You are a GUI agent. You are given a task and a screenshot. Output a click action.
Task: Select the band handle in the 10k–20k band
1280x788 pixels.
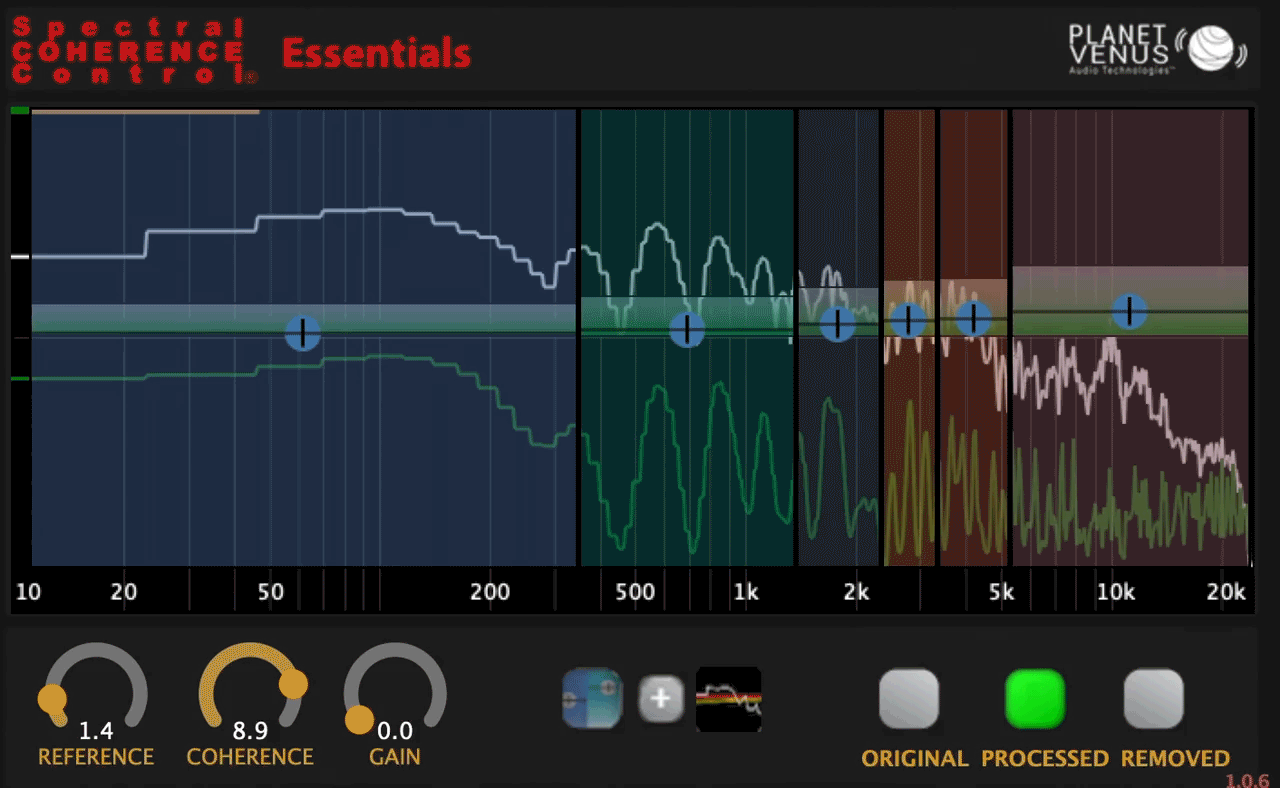coord(1129,311)
